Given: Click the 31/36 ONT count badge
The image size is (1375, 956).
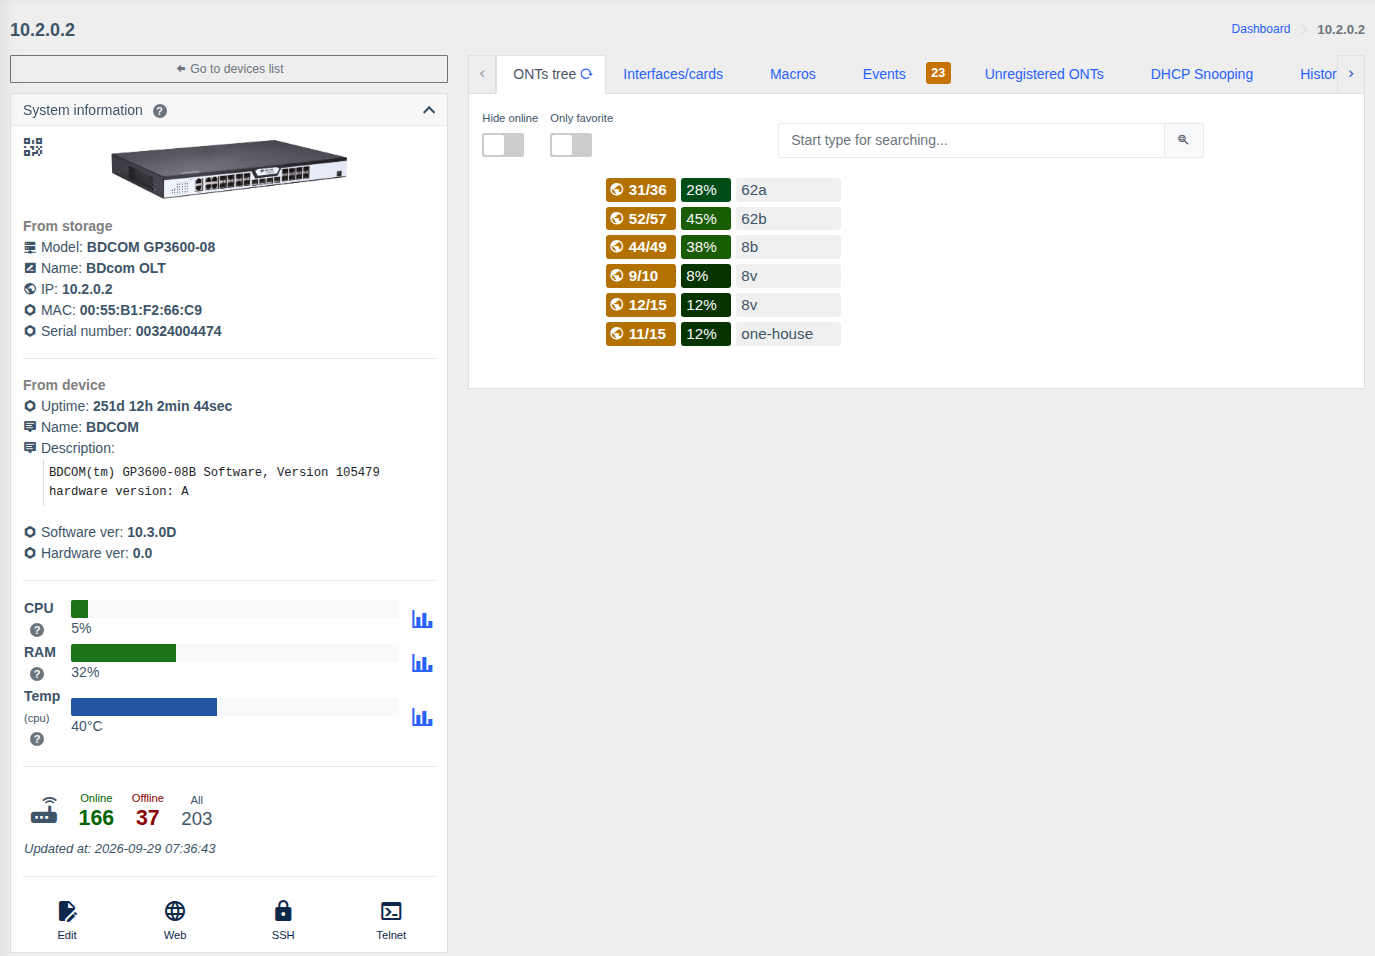Looking at the screenshot, I should (x=641, y=190).
